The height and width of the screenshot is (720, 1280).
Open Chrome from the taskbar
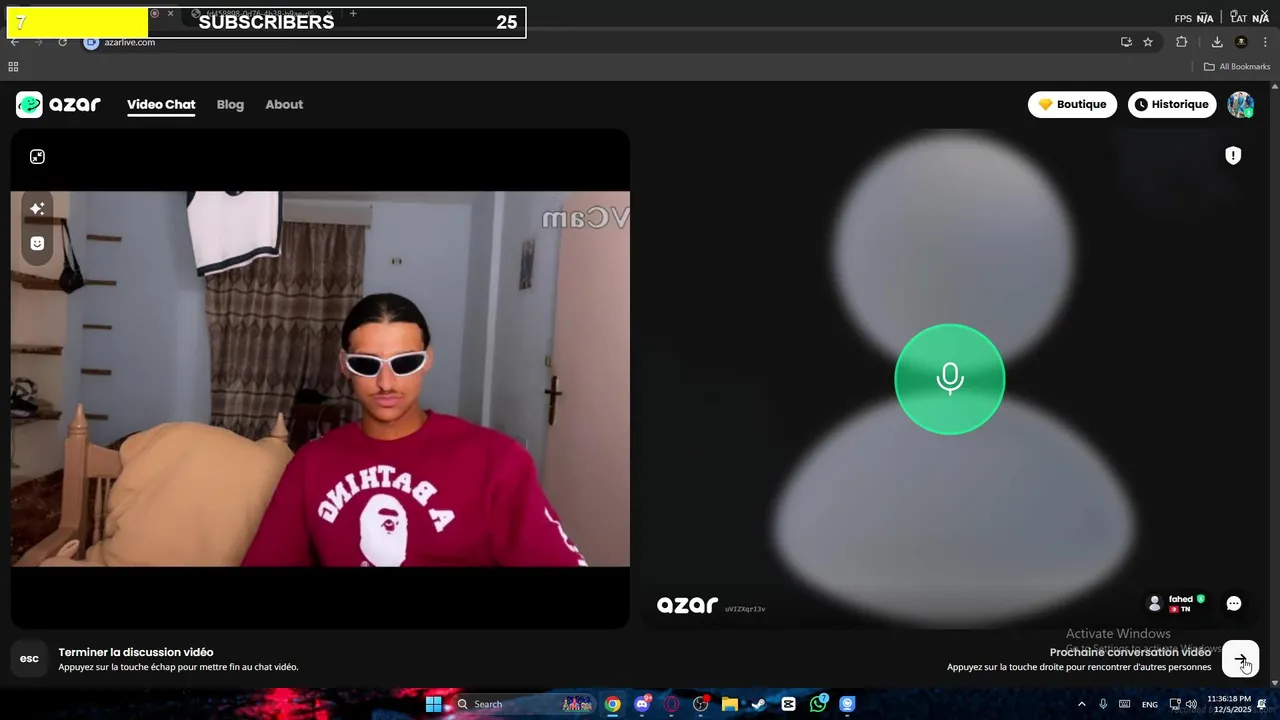click(613, 704)
